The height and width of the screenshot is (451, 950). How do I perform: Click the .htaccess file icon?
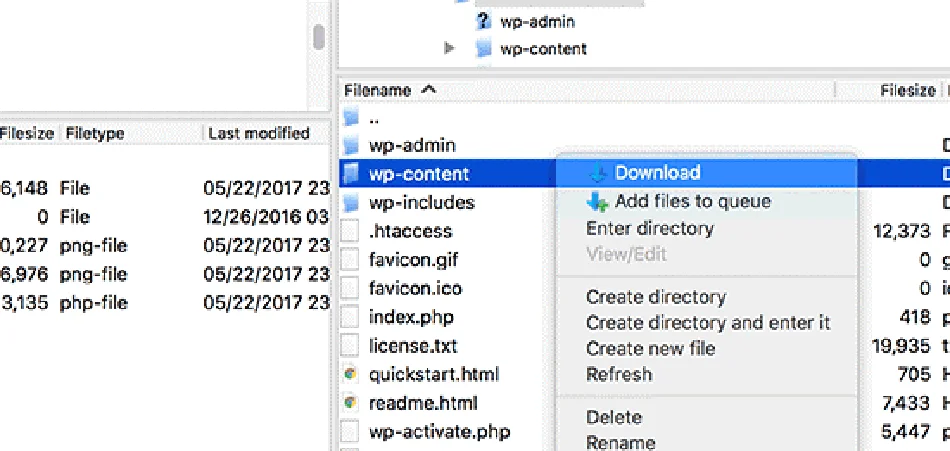tap(350, 231)
